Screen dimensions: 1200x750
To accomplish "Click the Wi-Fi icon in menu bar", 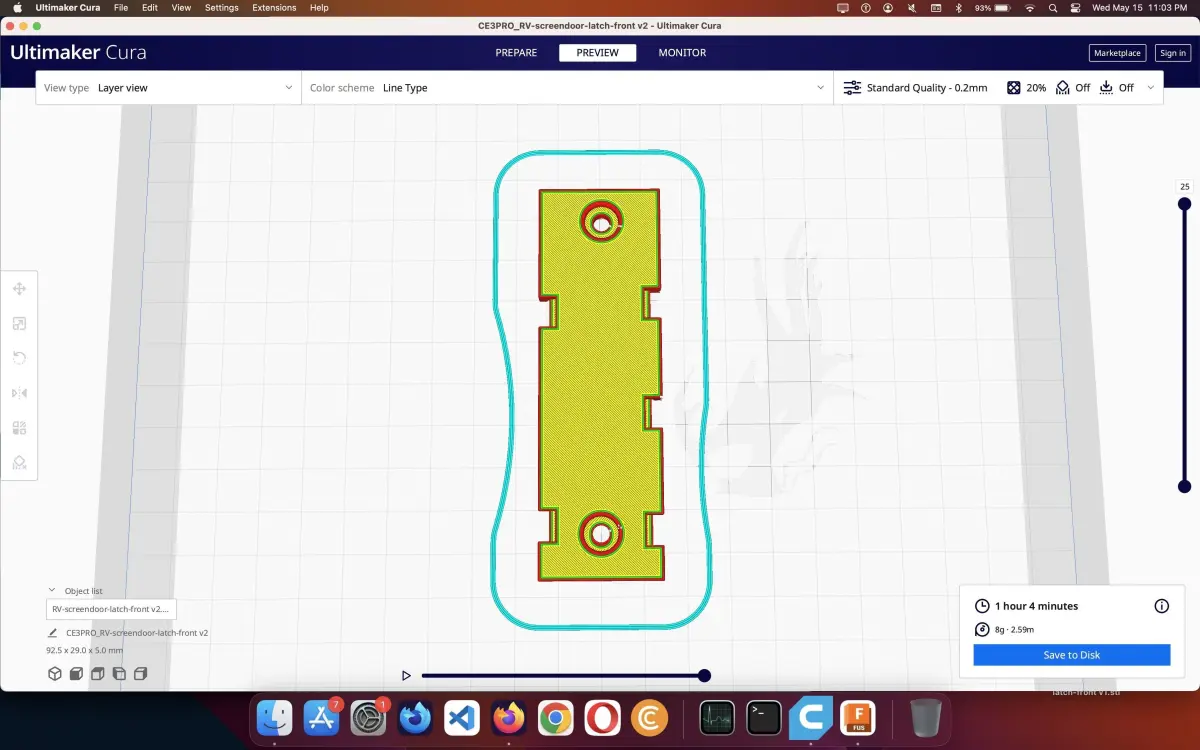I will click(1030, 8).
